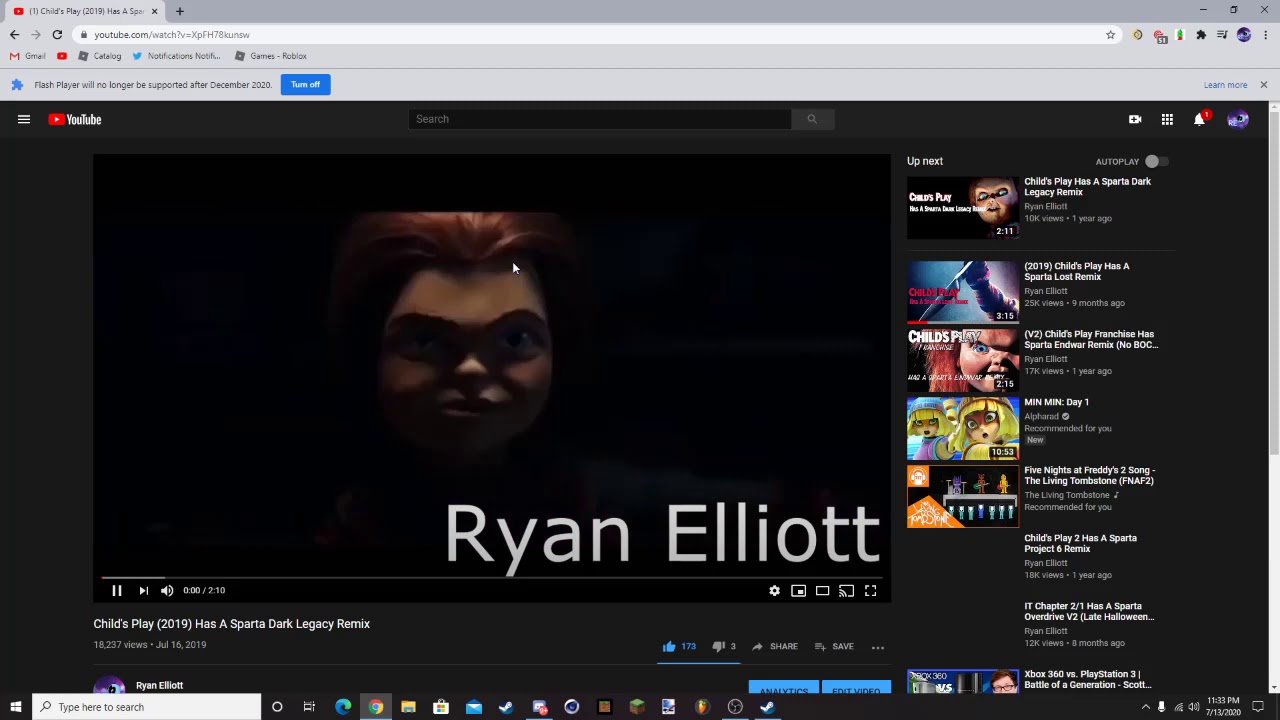The height and width of the screenshot is (720, 1280).
Task: Switch to theater mode
Action: tap(822, 591)
